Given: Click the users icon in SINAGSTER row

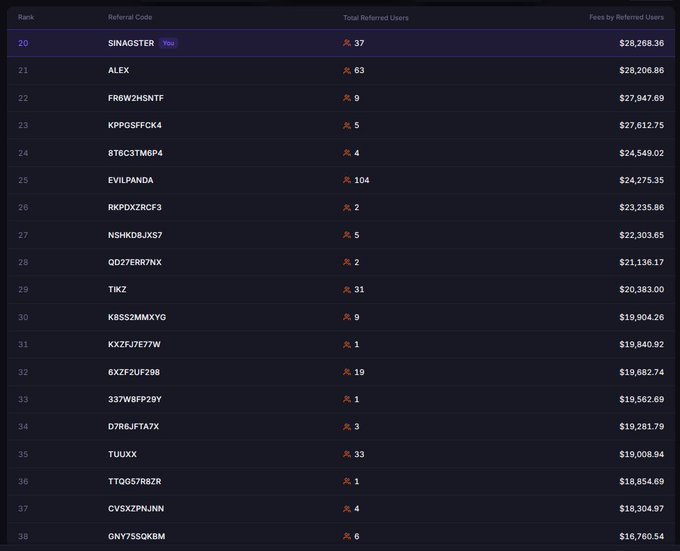Looking at the screenshot, I should 347,43.
